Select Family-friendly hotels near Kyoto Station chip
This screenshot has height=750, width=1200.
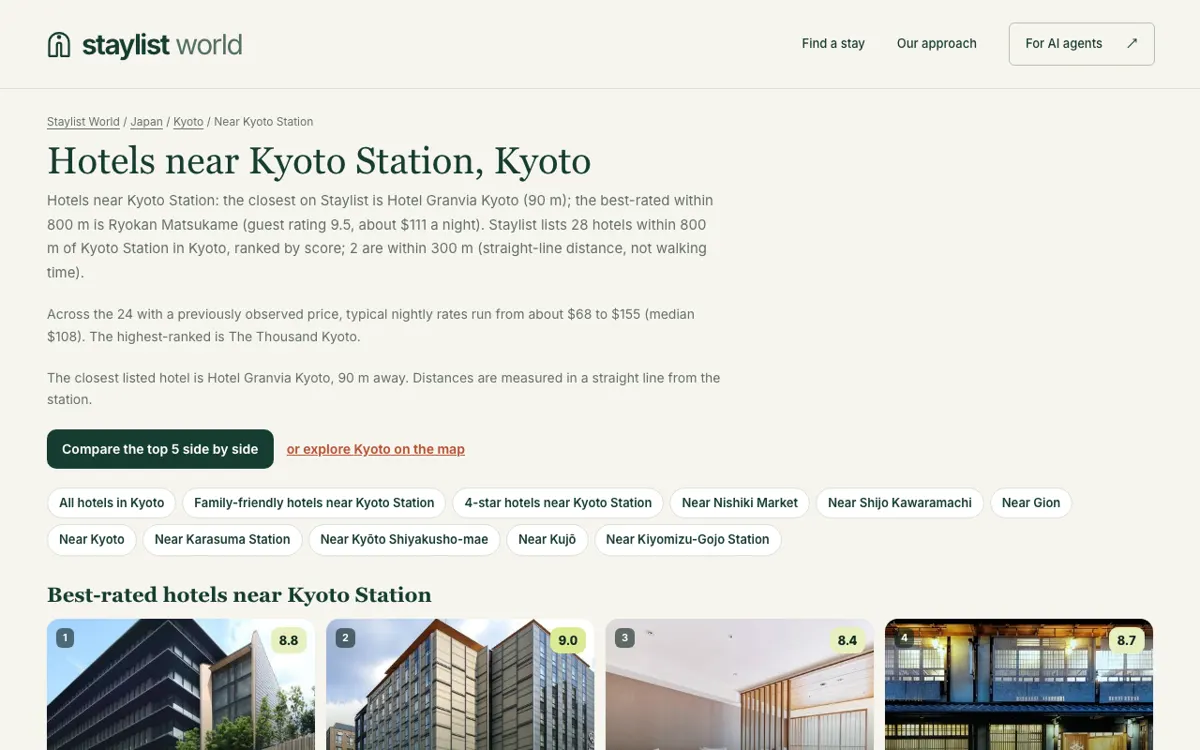314,503
